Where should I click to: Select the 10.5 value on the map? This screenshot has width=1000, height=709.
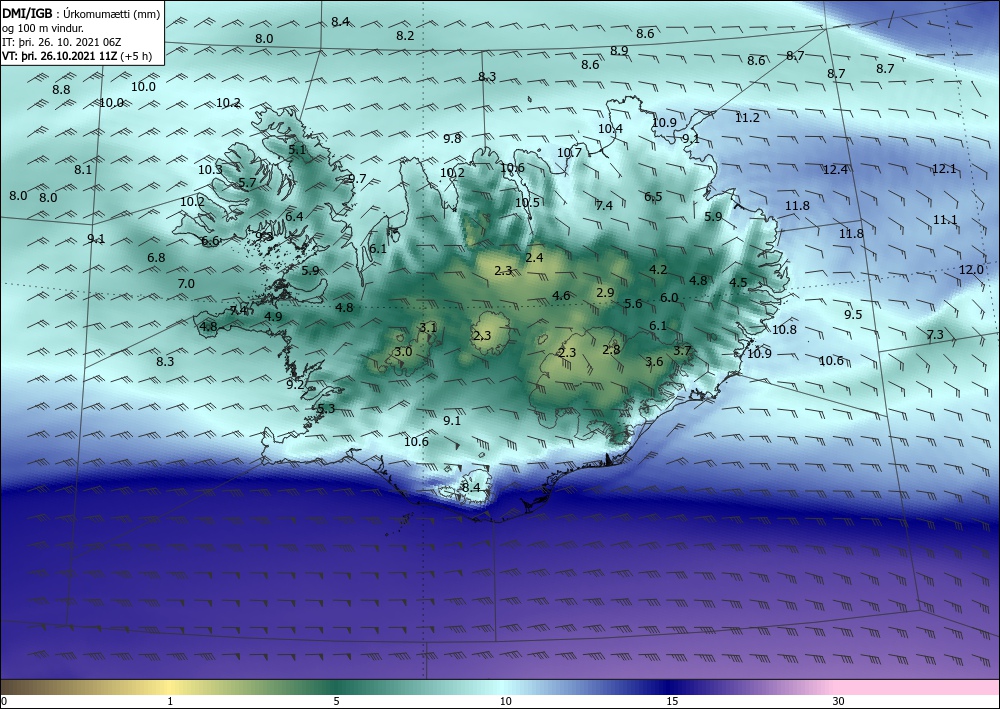527,203
